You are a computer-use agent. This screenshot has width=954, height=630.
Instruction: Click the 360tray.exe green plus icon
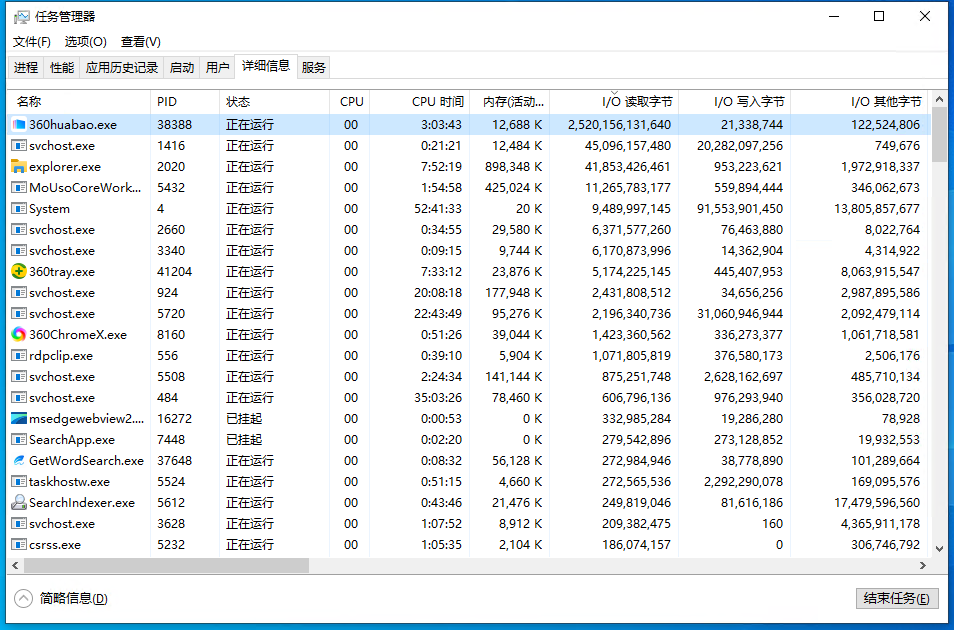(x=19, y=272)
